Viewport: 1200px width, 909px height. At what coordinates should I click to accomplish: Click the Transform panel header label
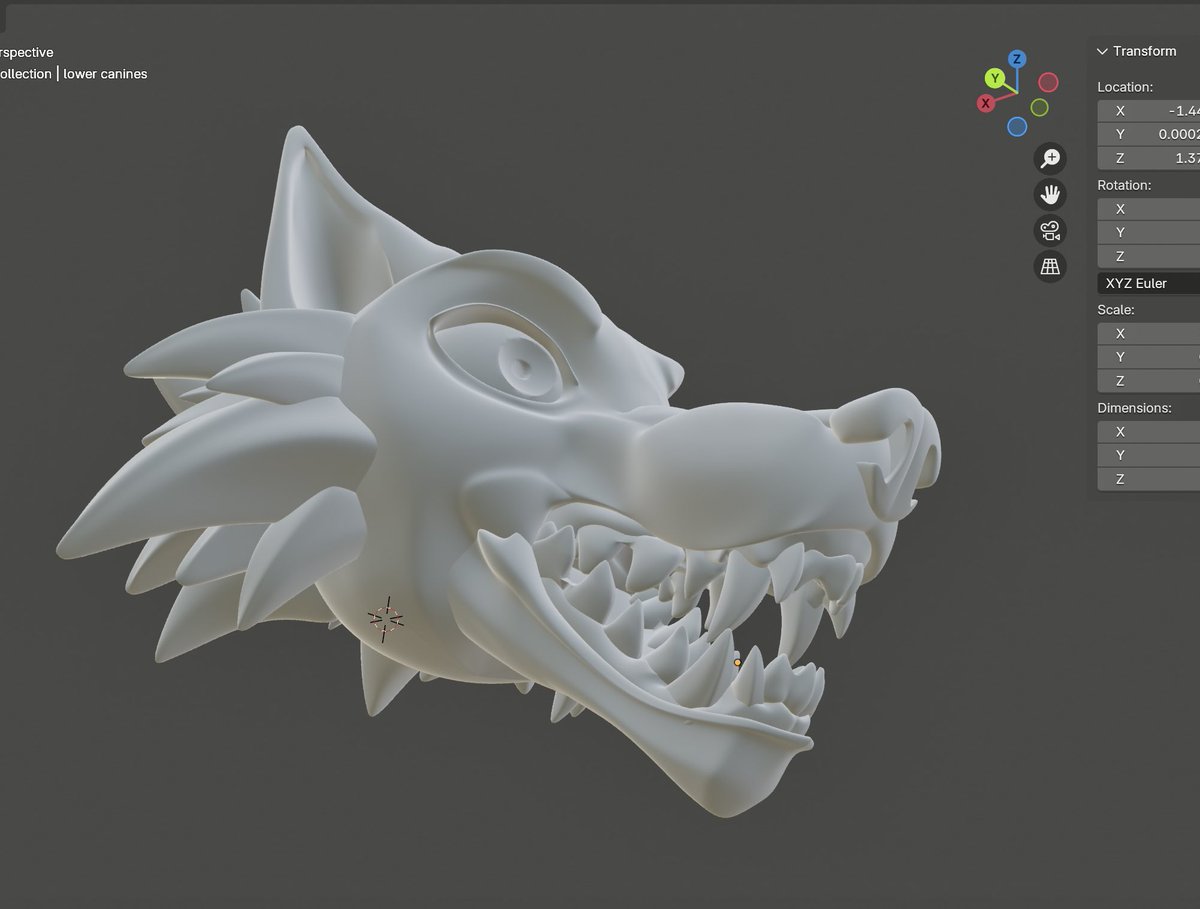pyautogui.click(x=1145, y=51)
